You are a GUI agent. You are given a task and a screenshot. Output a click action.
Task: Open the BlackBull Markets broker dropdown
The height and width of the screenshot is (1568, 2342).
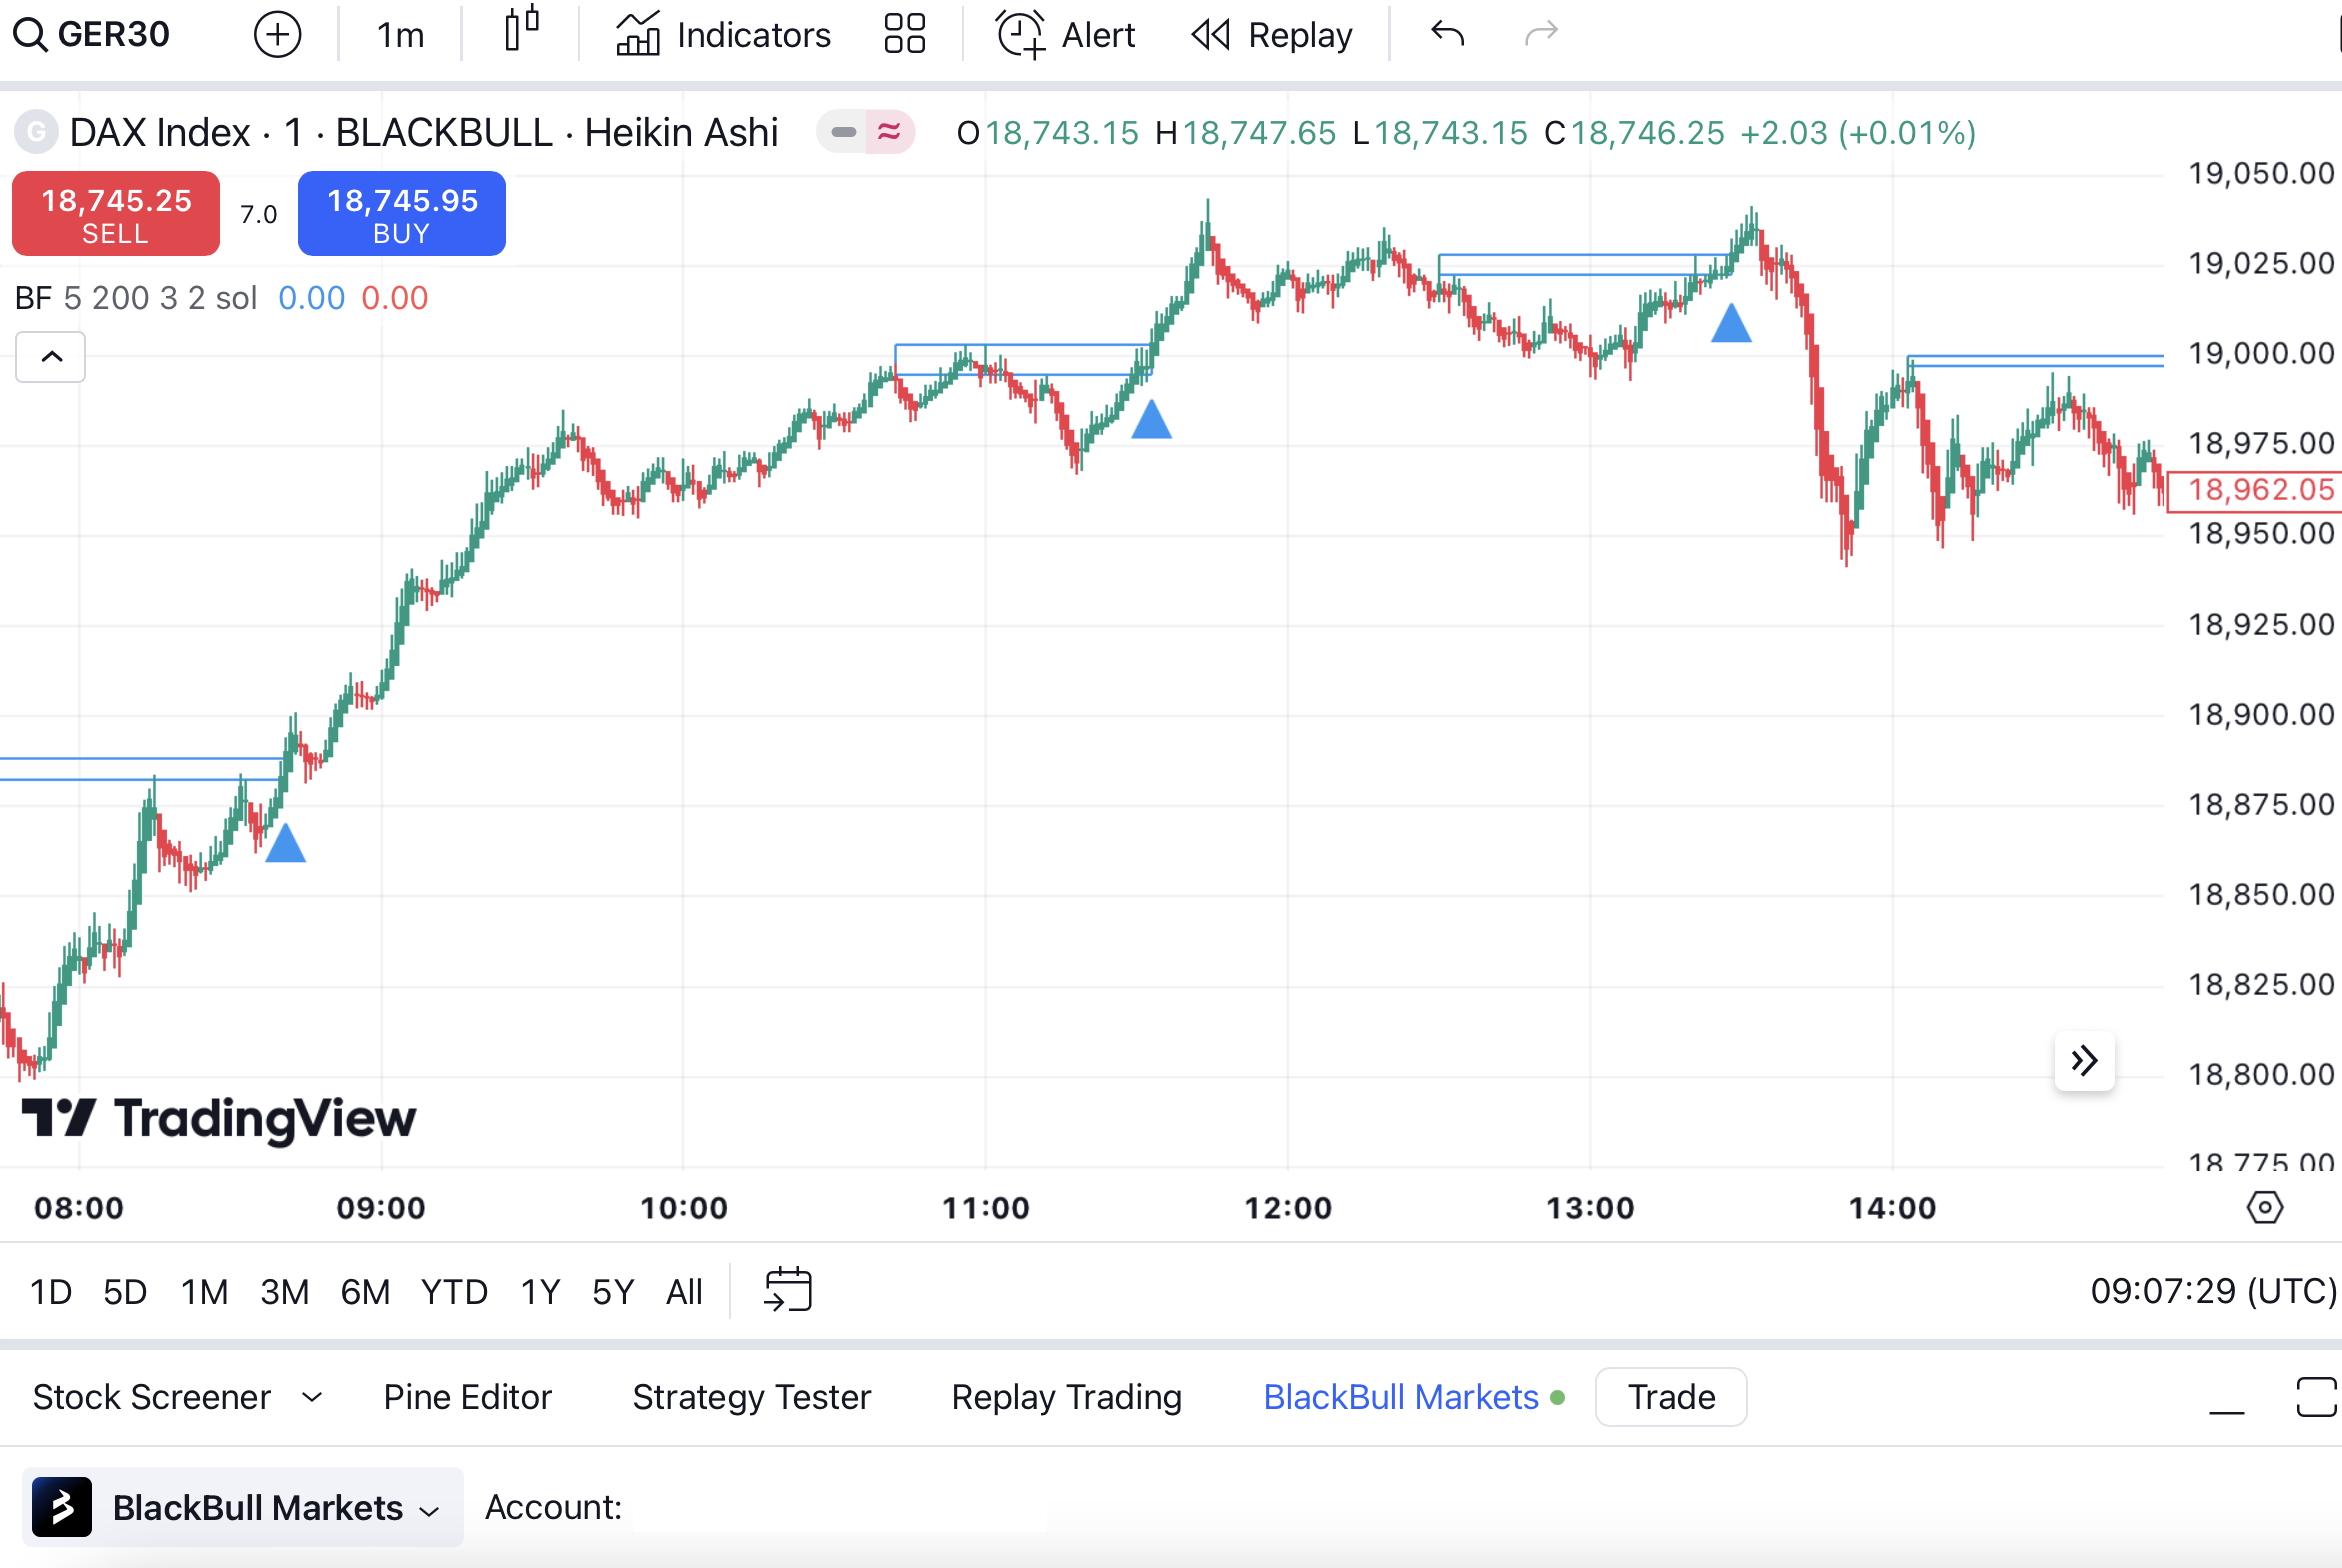click(x=243, y=1507)
